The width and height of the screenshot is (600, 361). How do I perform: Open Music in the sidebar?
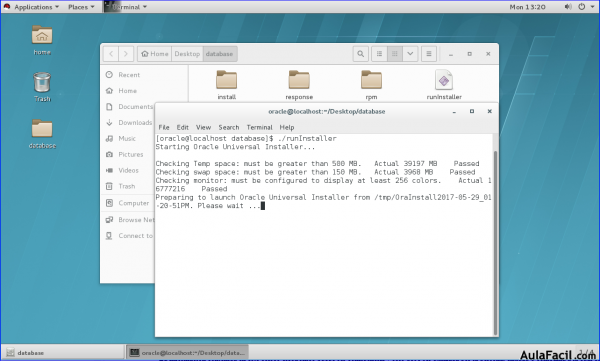coord(127,139)
